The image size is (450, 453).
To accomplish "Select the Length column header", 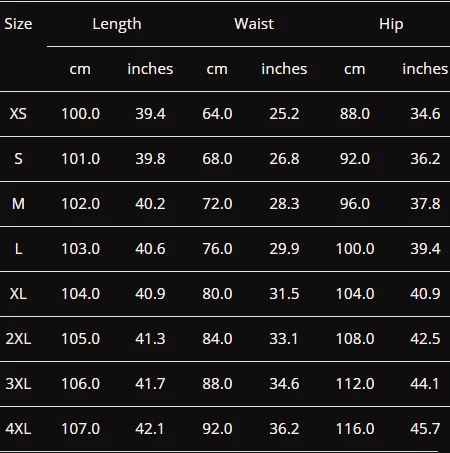I will coord(117,24).
